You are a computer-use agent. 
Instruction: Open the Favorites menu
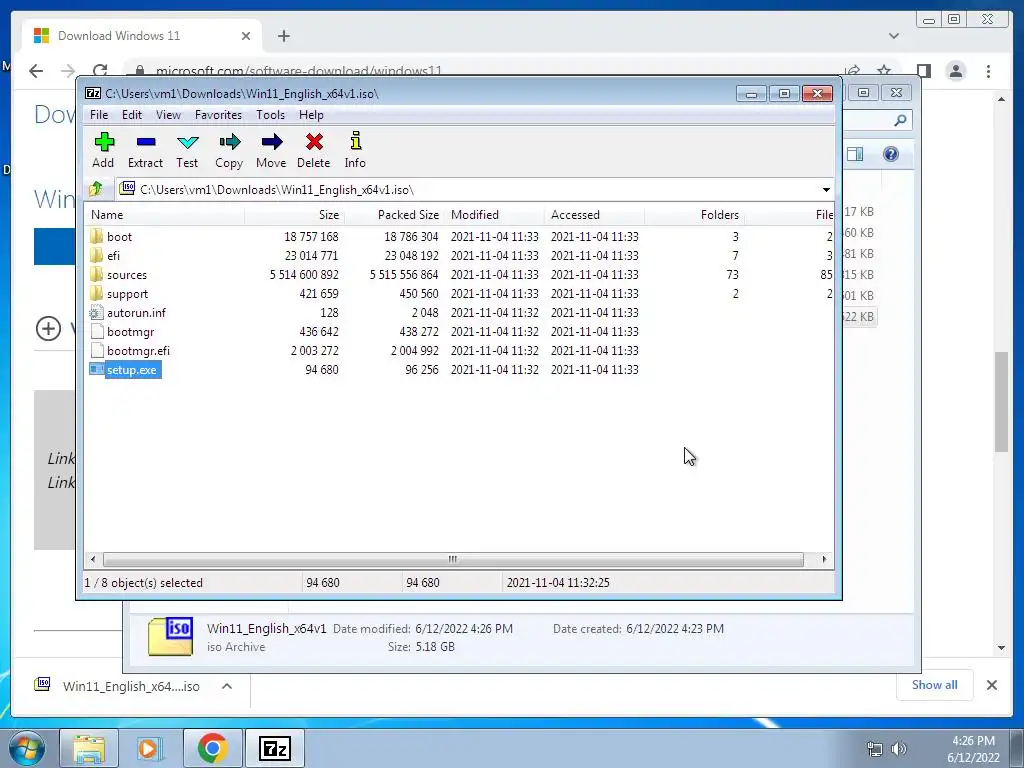[x=218, y=115]
